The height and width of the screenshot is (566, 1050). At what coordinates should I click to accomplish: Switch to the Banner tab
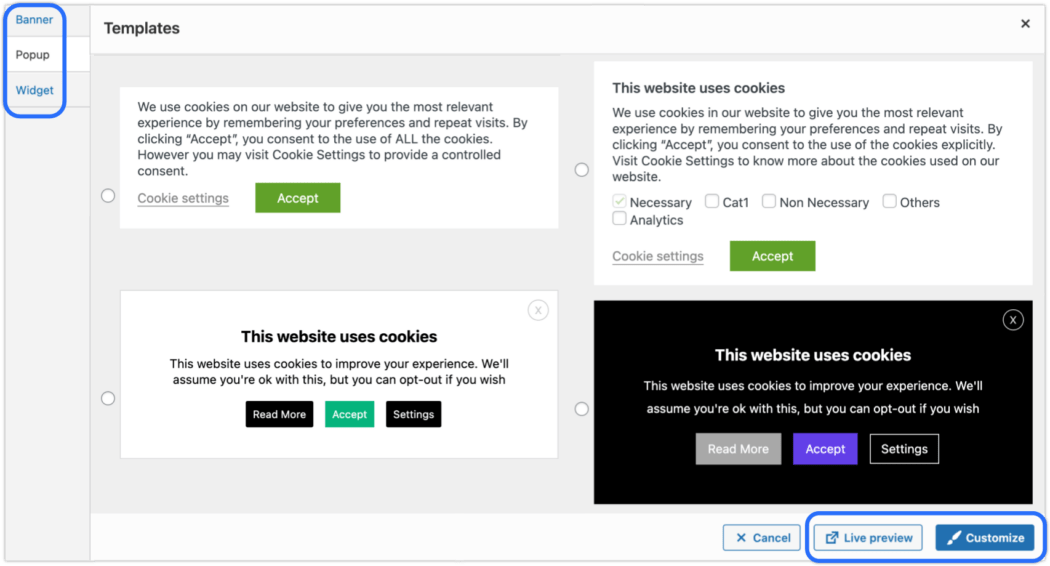pyautogui.click(x=34, y=19)
